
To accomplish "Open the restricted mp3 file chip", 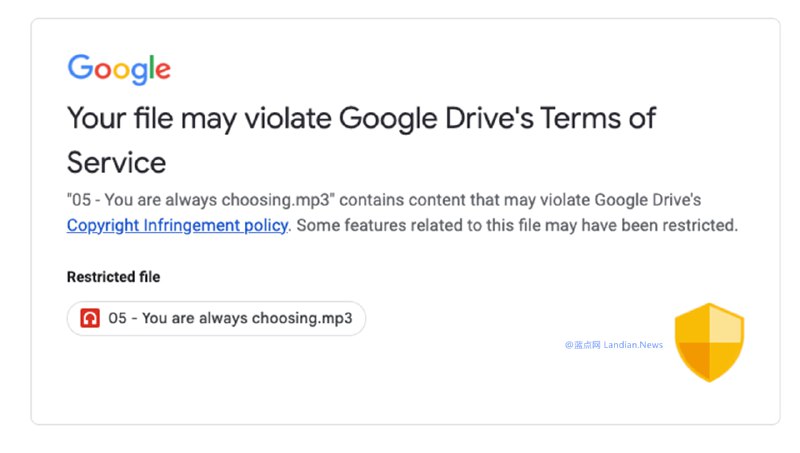I will pos(216,319).
